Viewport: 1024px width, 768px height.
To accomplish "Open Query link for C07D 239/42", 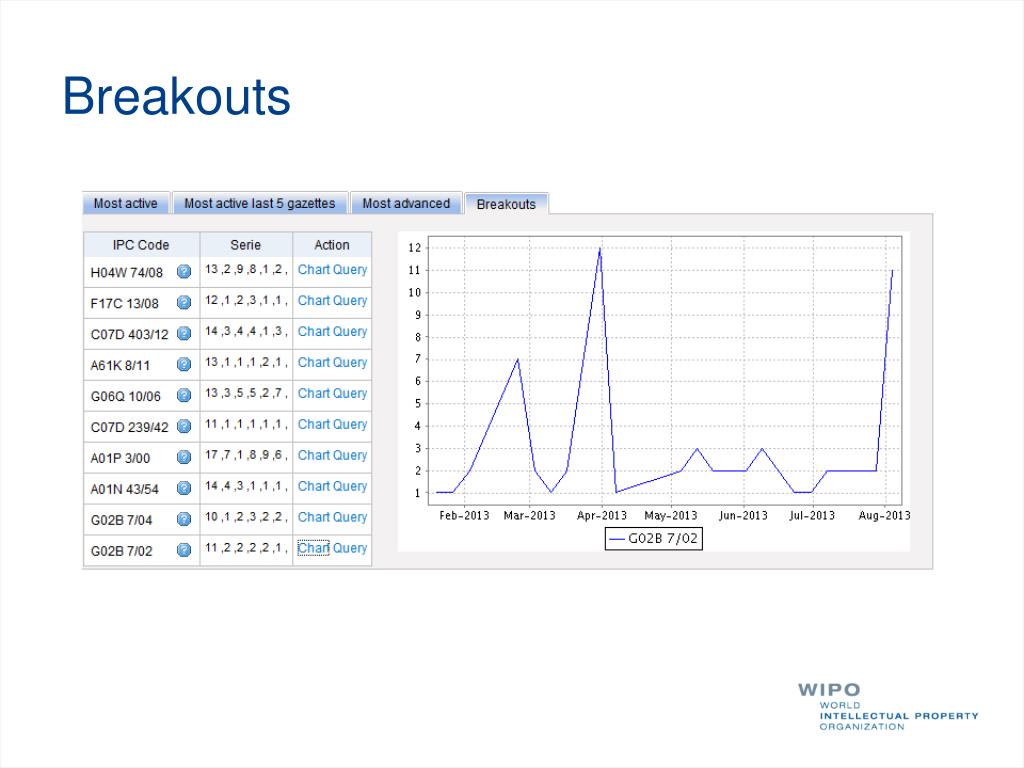I will (350, 424).
